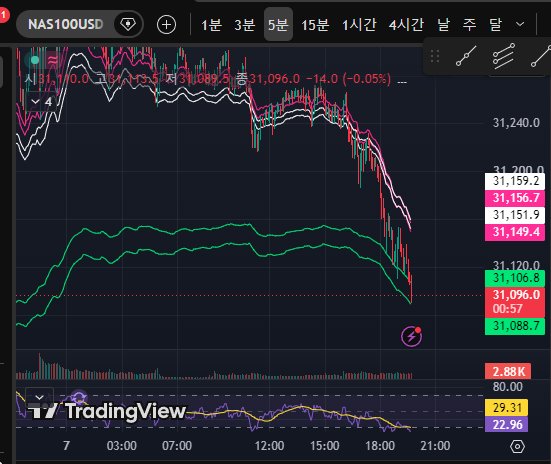Click the current price label 31,096.0

(515, 302)
